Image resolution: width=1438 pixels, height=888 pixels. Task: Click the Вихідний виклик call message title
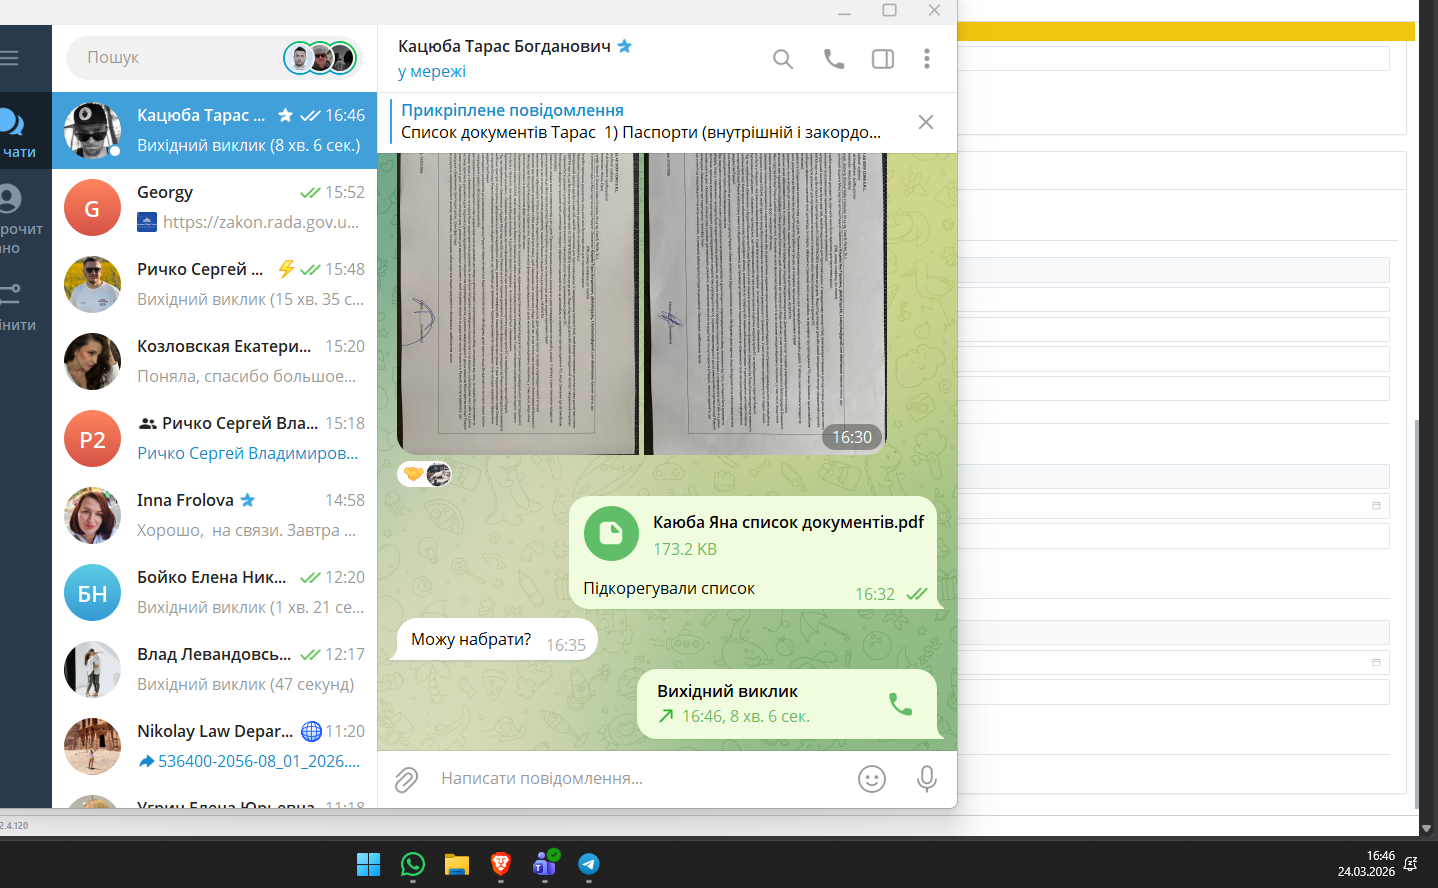(x=727, y=691)
